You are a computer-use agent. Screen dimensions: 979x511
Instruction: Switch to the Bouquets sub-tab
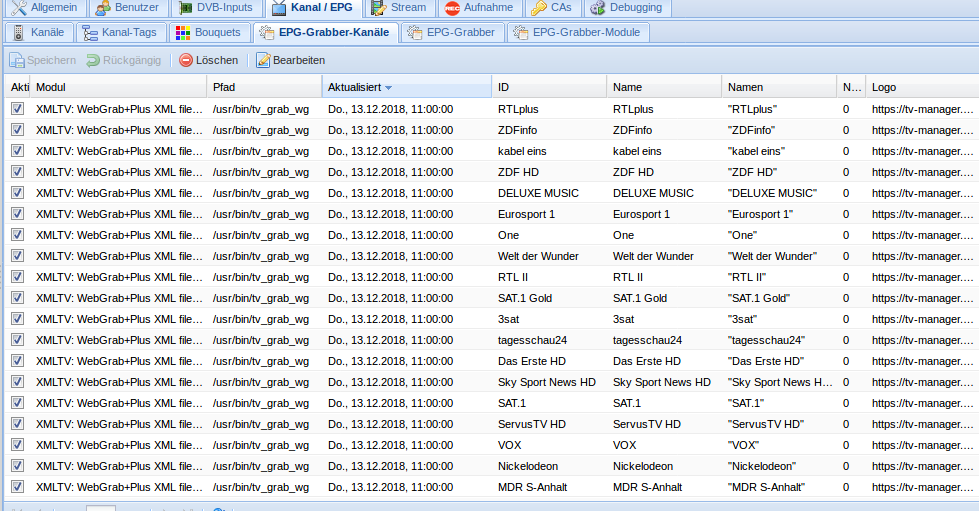pyautogui.click(x=209, y=32)
